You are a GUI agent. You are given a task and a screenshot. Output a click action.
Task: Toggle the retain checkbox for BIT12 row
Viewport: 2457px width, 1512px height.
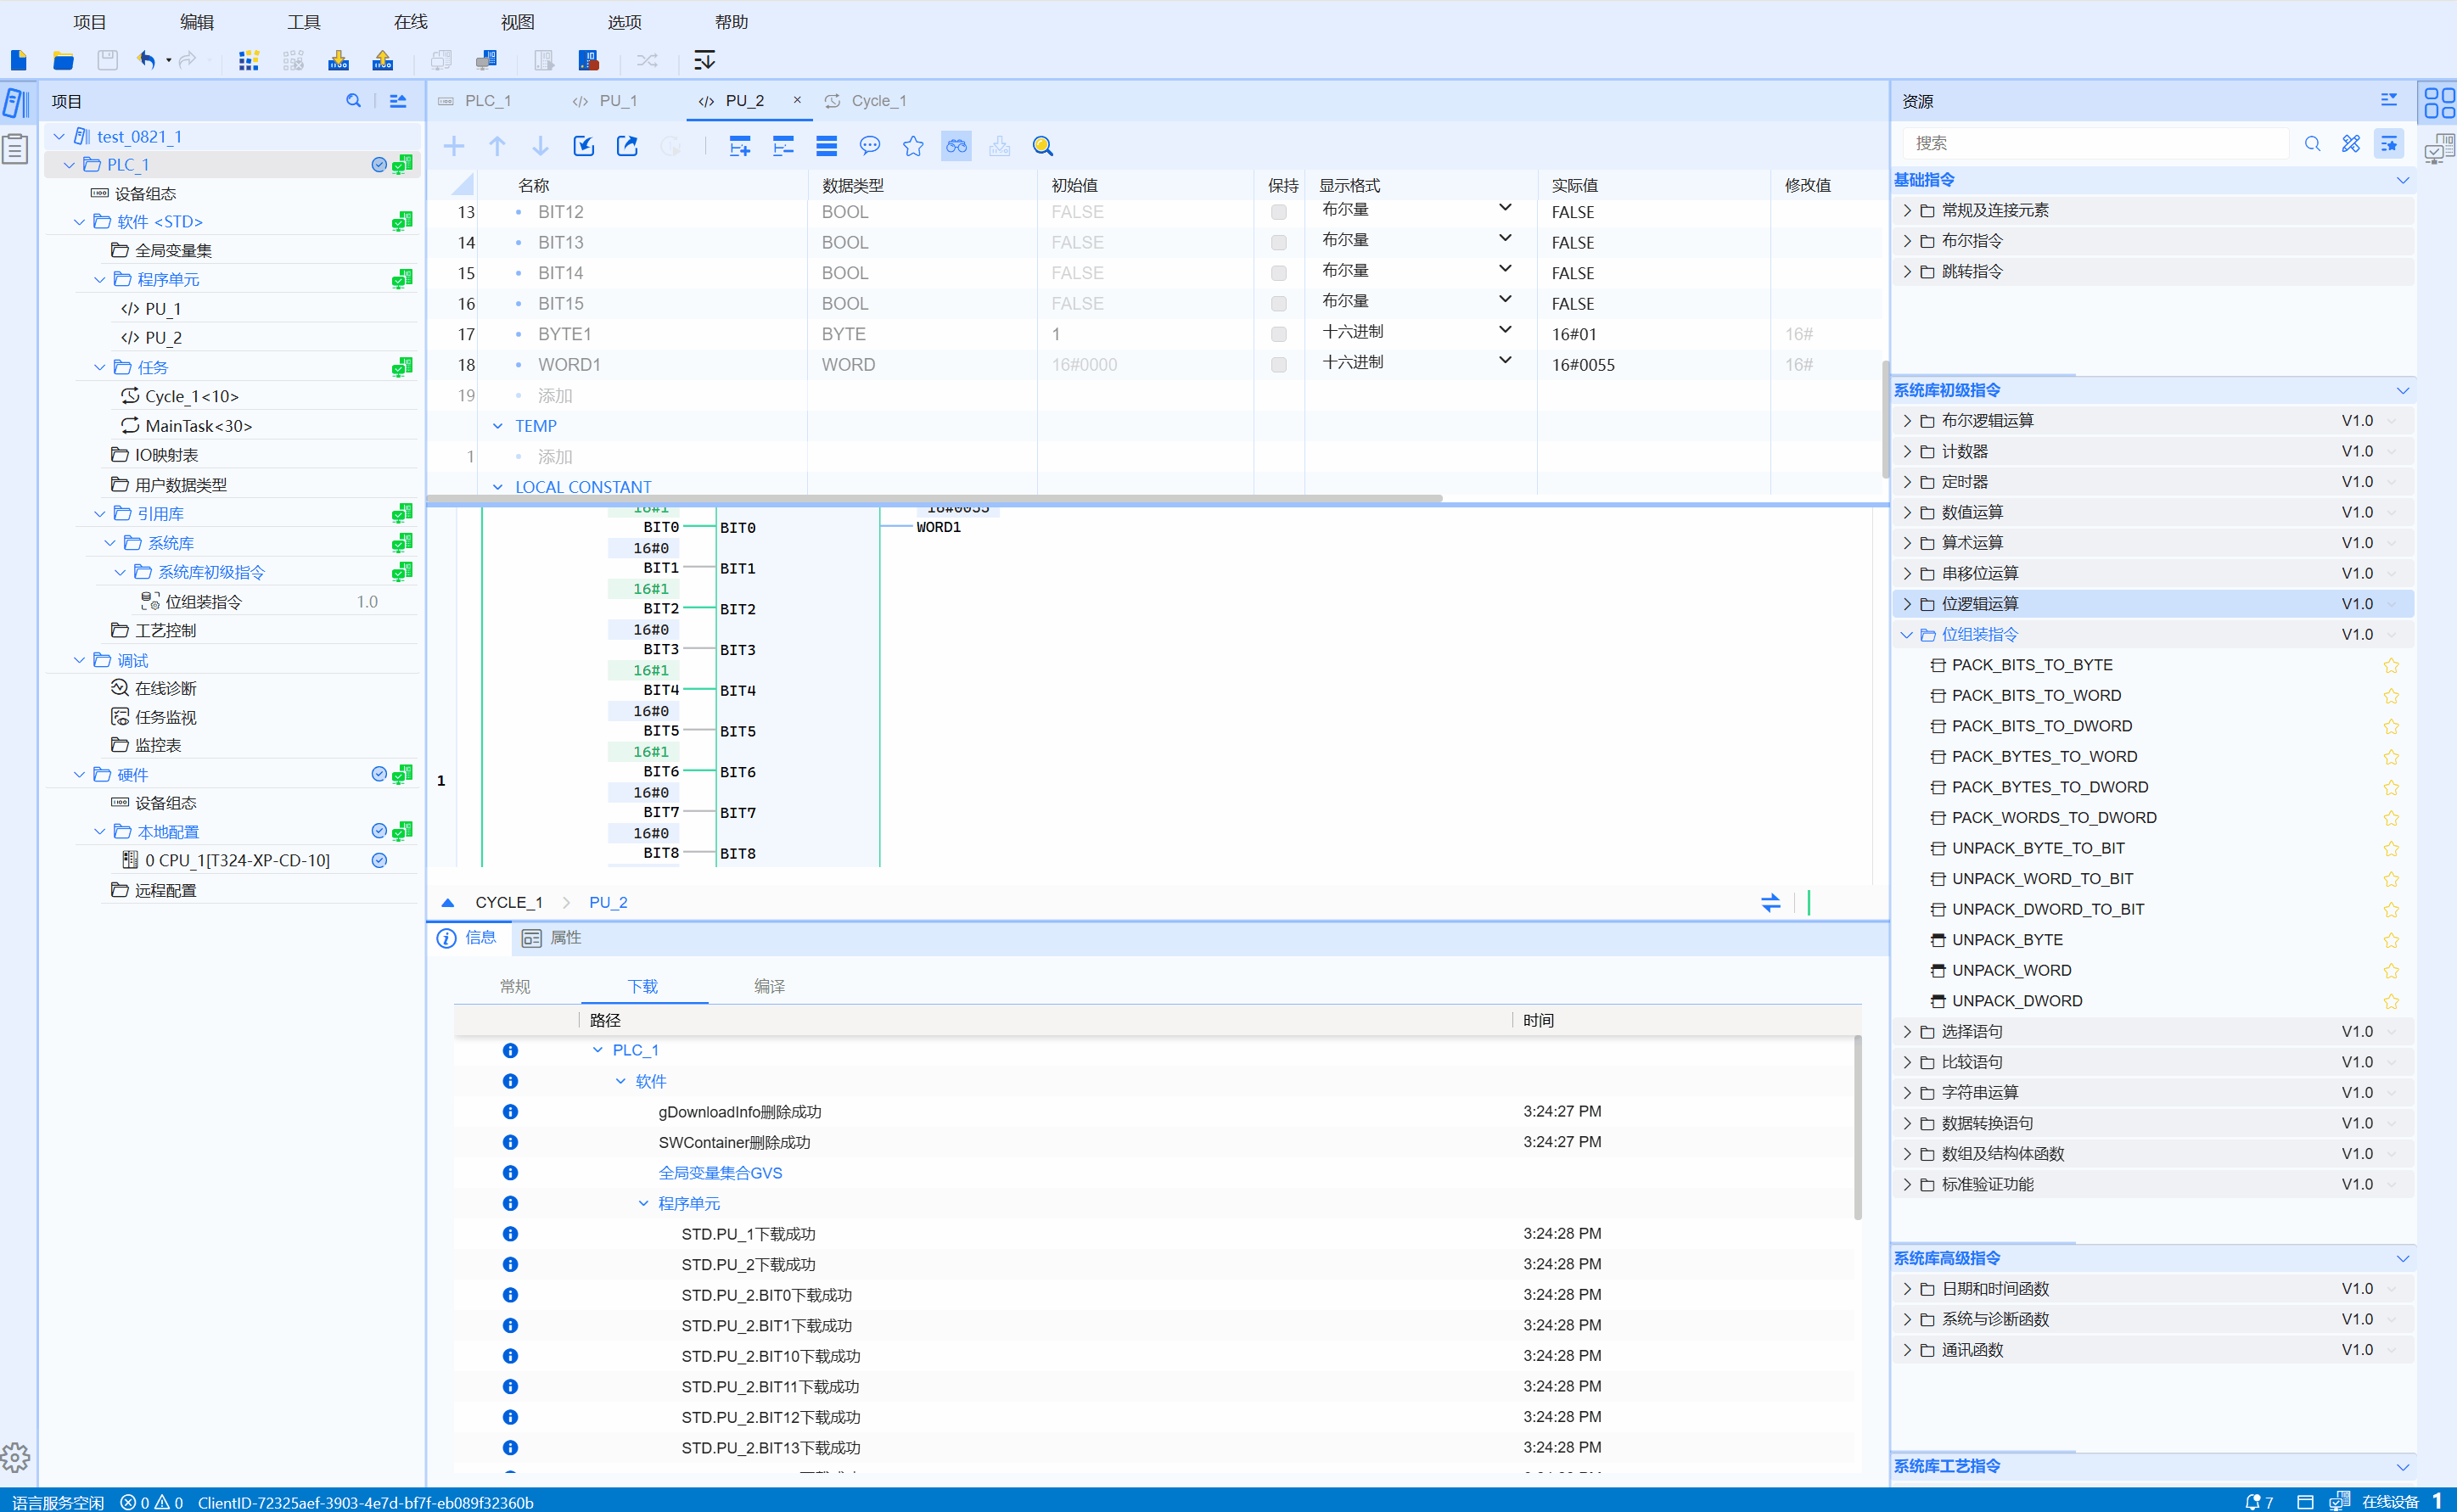tap(1278, 212)
